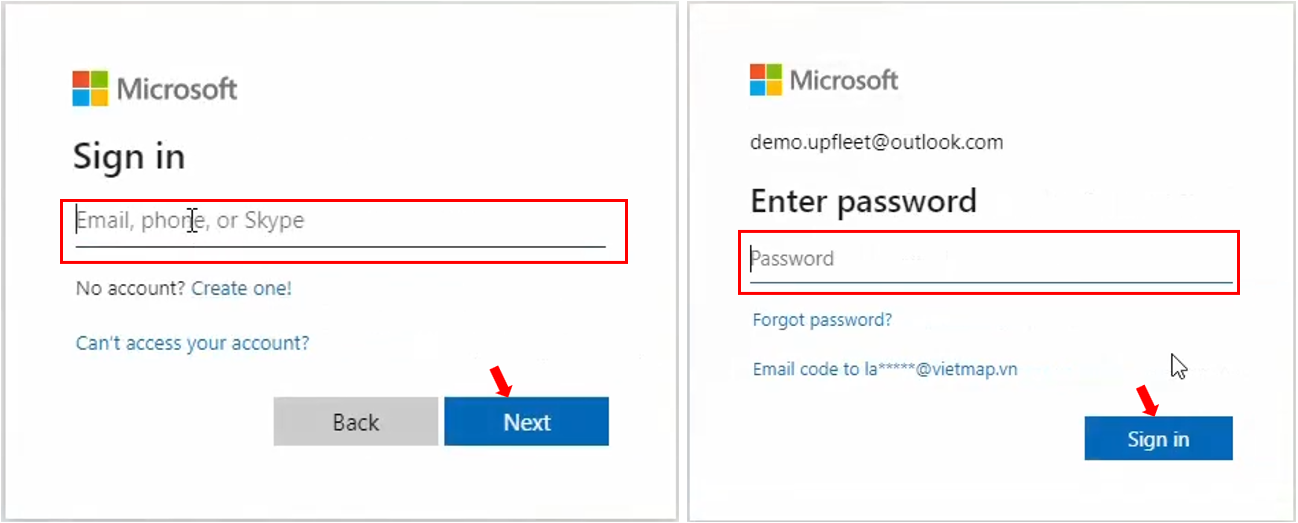
Task: Go back with the gray Back button
Action: 356,422
